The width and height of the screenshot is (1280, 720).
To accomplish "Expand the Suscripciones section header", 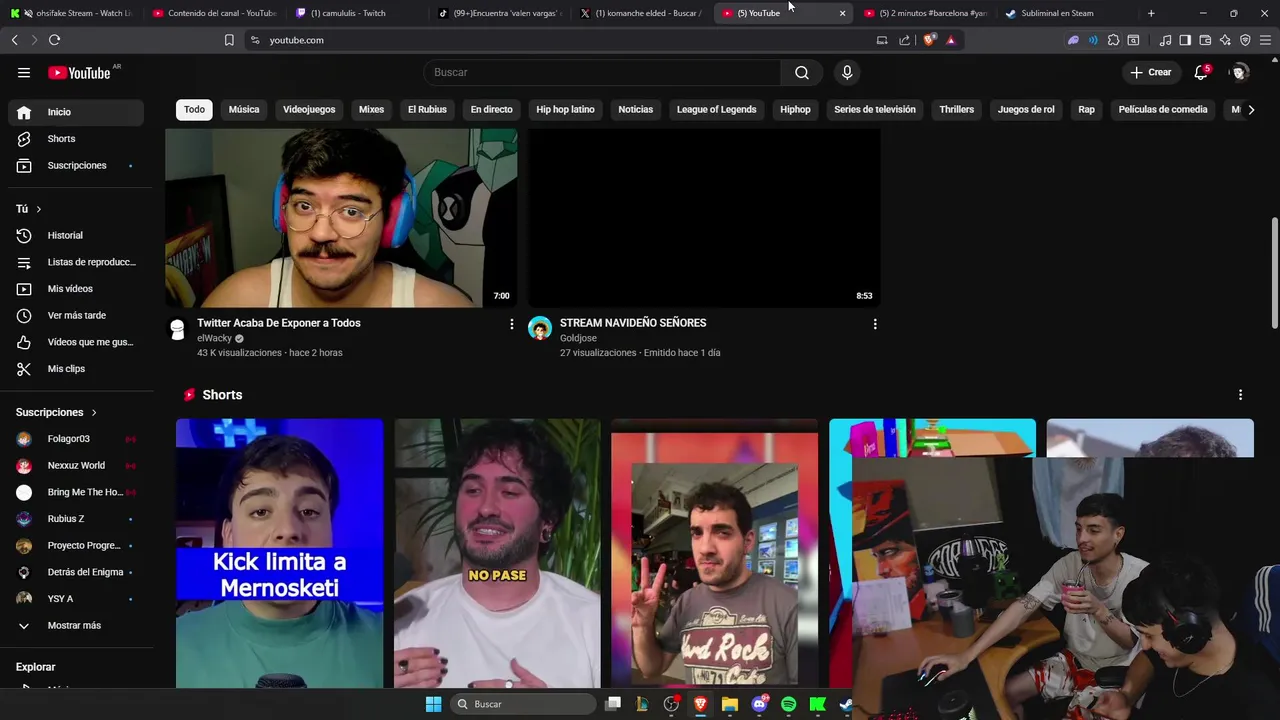I will point(57,412).
